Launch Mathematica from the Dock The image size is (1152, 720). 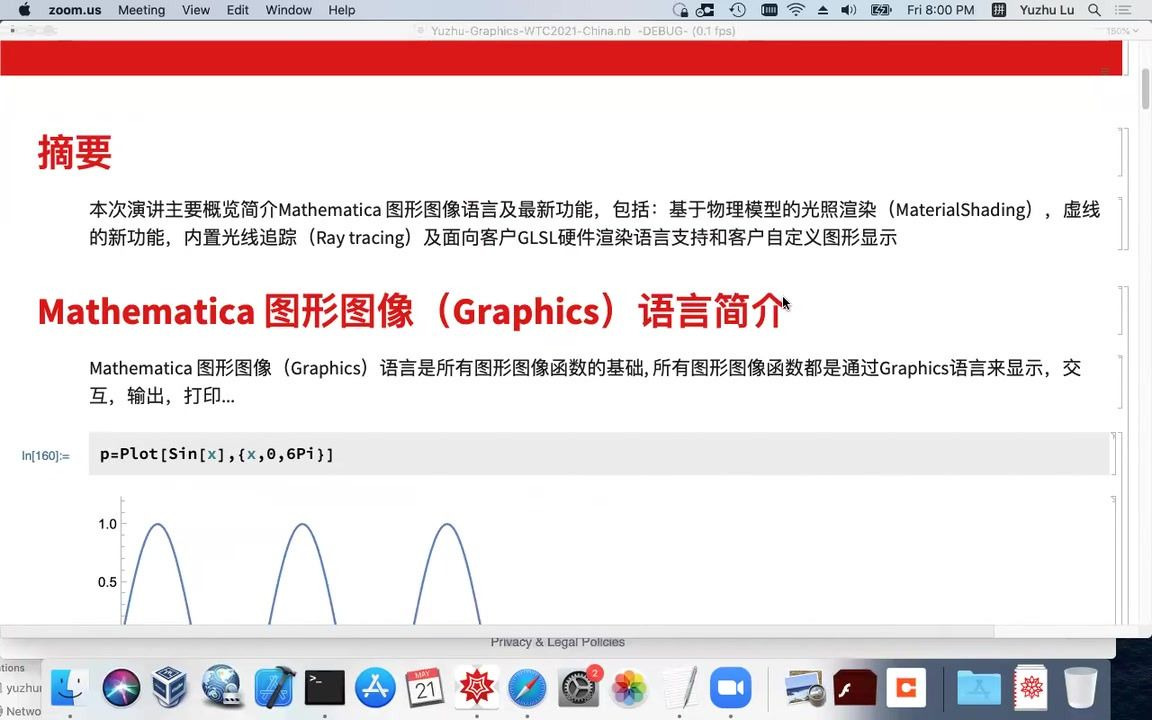476,687
